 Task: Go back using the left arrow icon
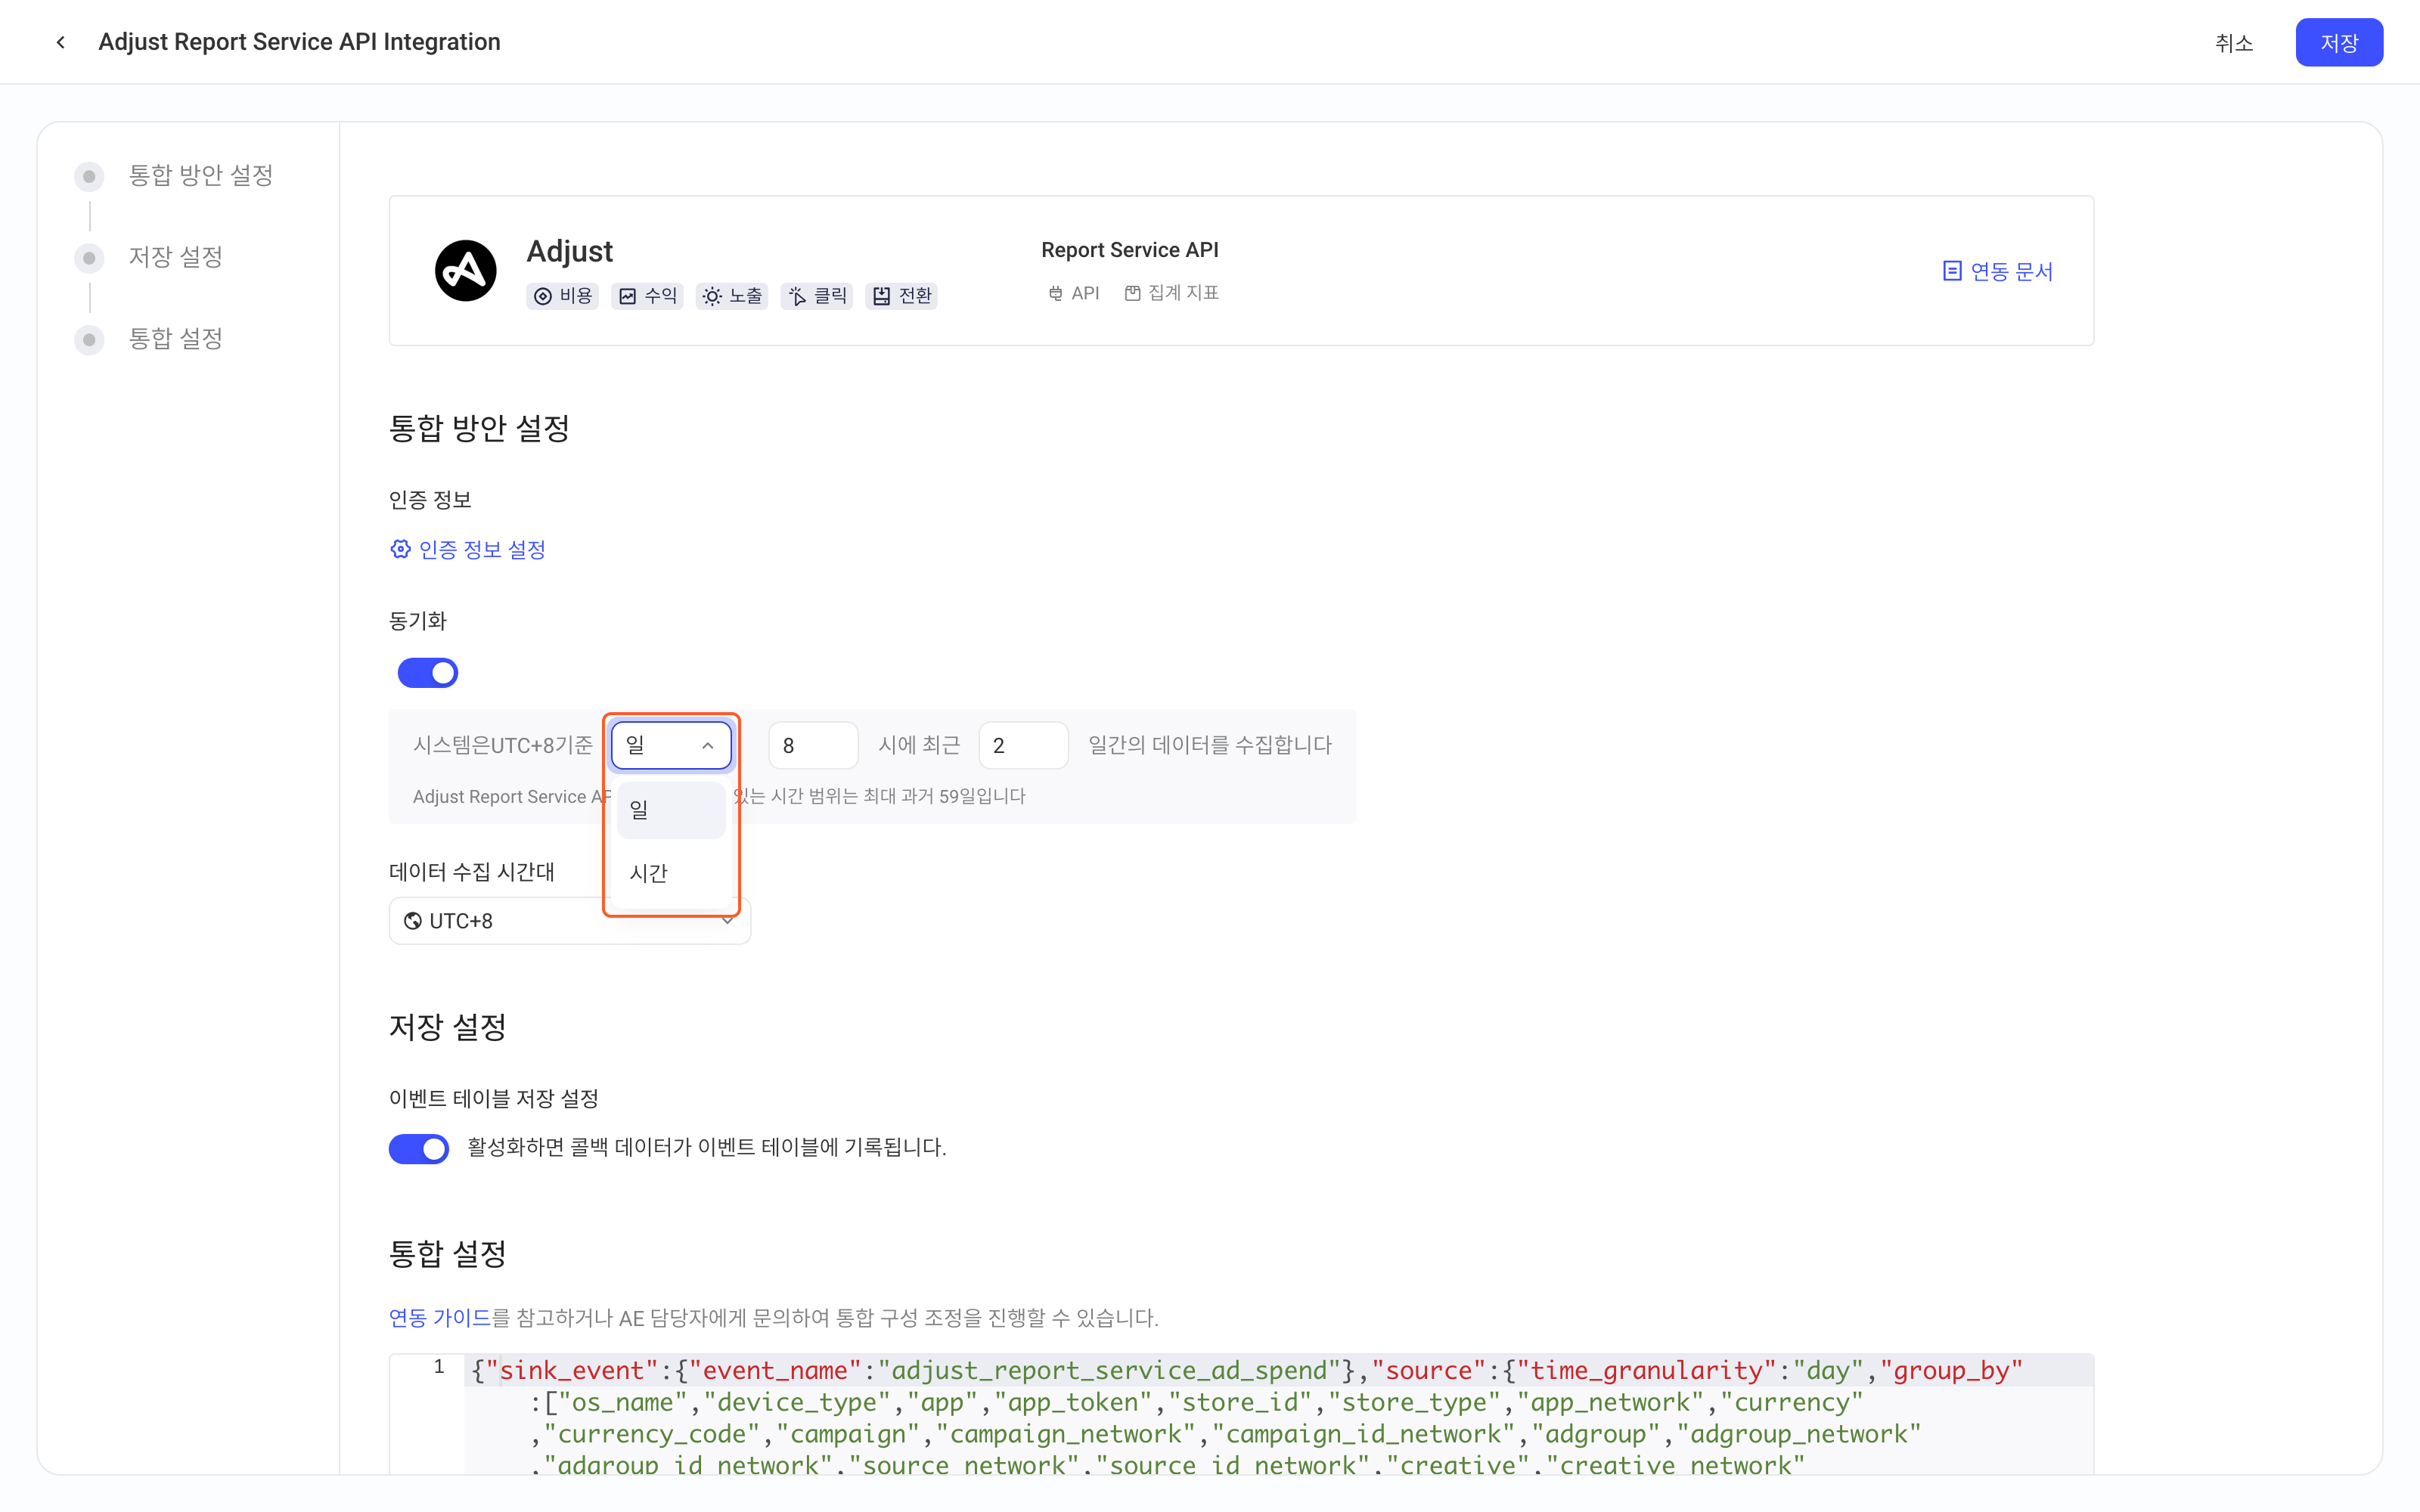[61, 42]
